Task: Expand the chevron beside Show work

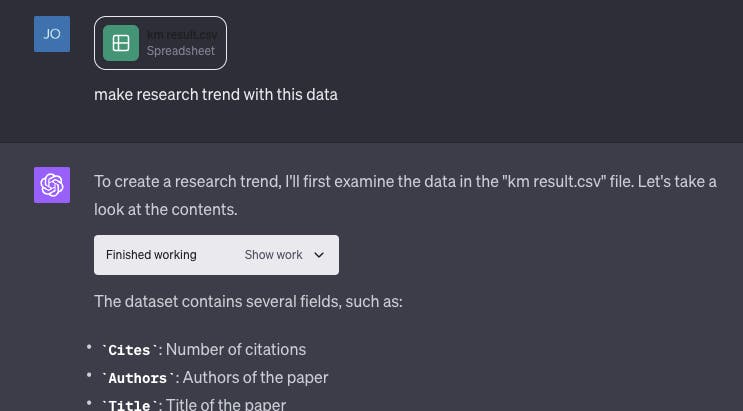Action: [319, 255]
